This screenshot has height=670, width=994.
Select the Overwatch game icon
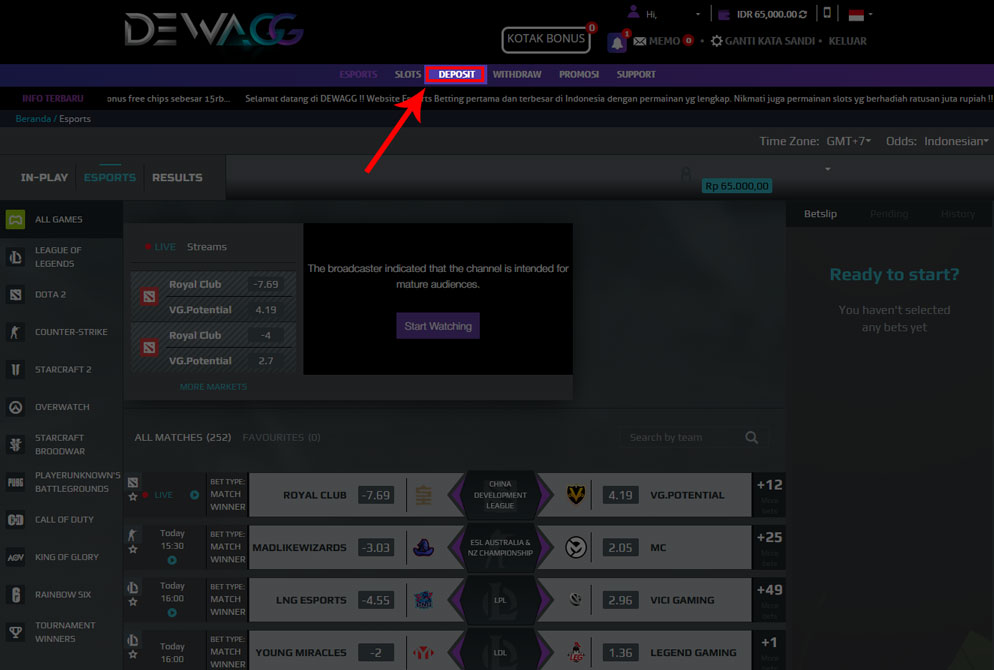coord(15,407)
